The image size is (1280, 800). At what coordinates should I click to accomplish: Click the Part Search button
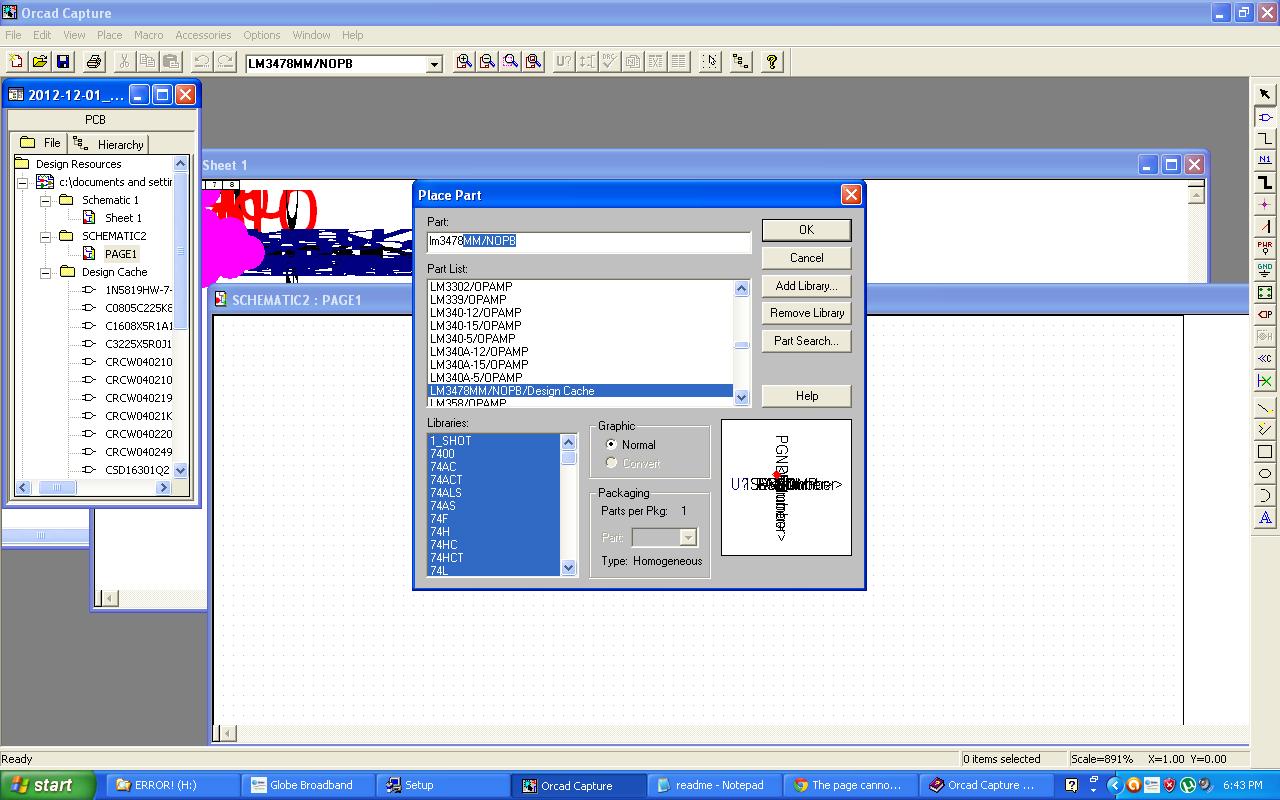[806, 341]
